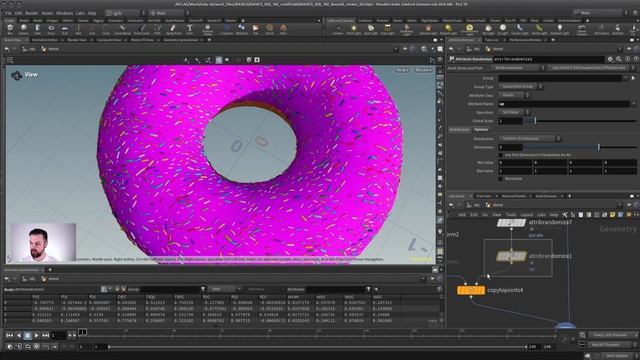Select the Sphere shelf tool
The image size is (640, 360).
24,29
